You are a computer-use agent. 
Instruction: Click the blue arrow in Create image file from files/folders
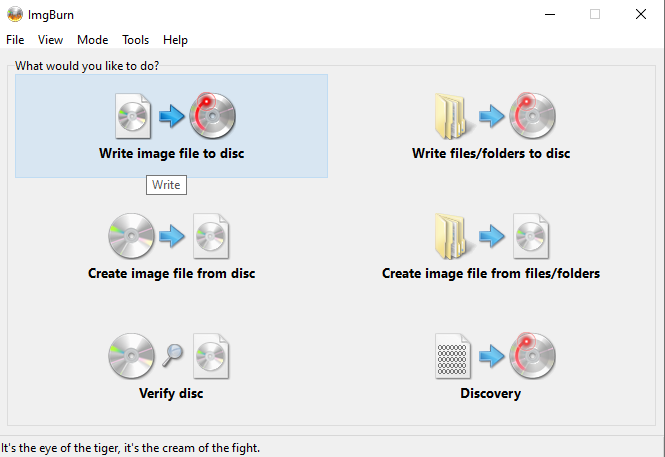(492, 236)
